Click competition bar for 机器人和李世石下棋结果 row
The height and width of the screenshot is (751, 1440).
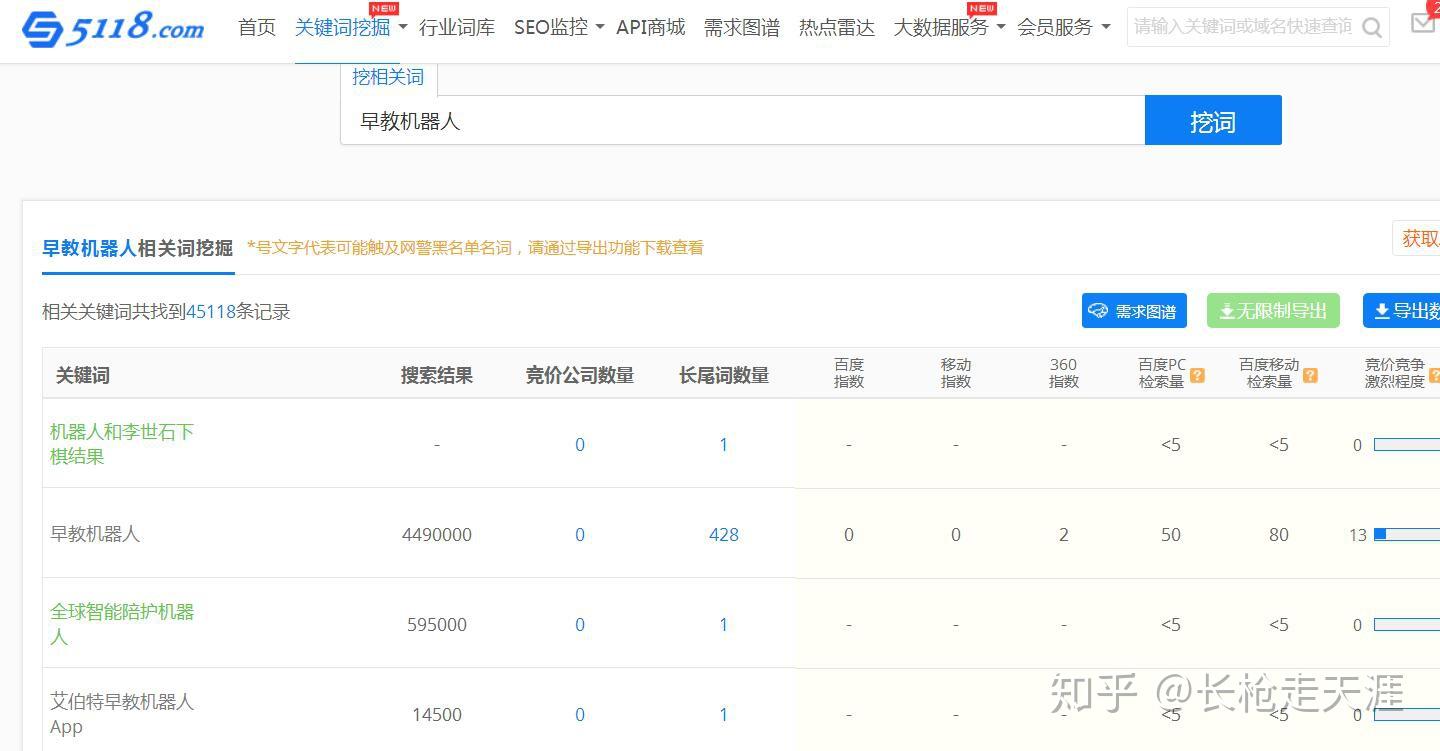click(x=1407, y=445)
